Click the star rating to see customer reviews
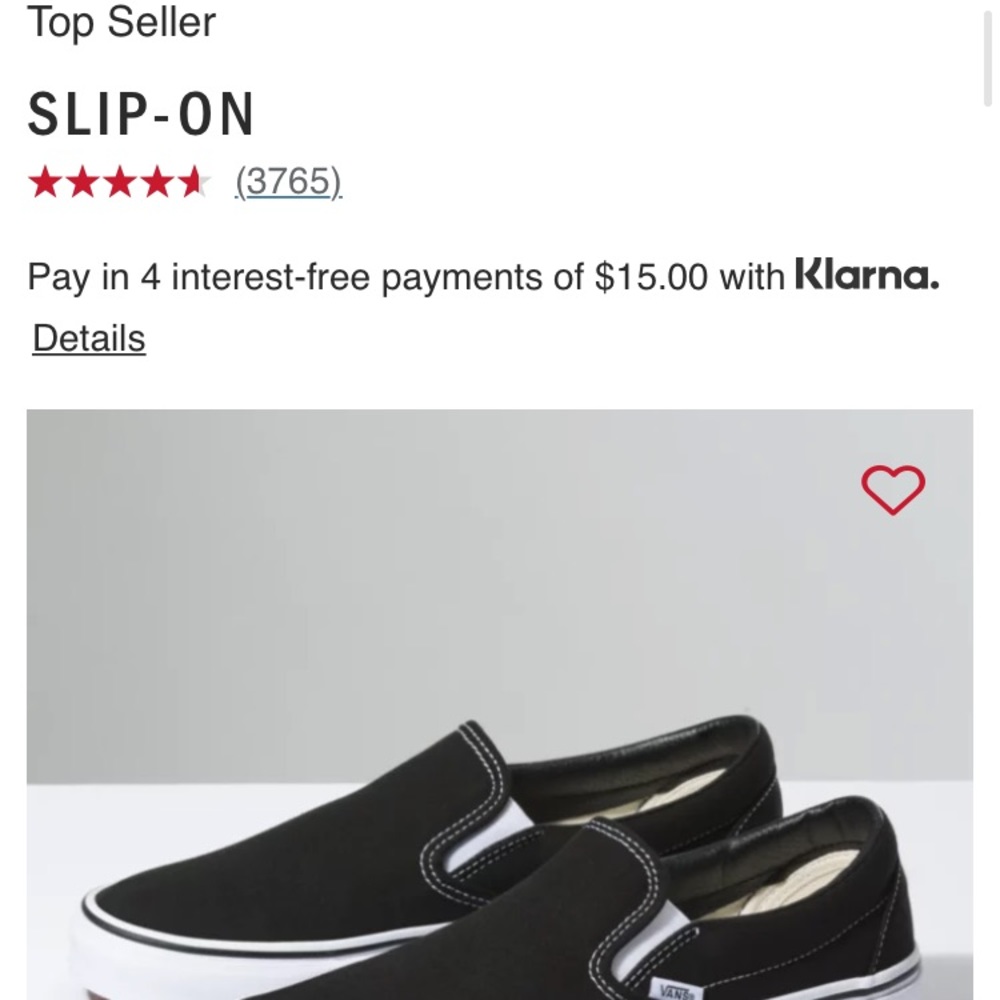 pos(120,182)
